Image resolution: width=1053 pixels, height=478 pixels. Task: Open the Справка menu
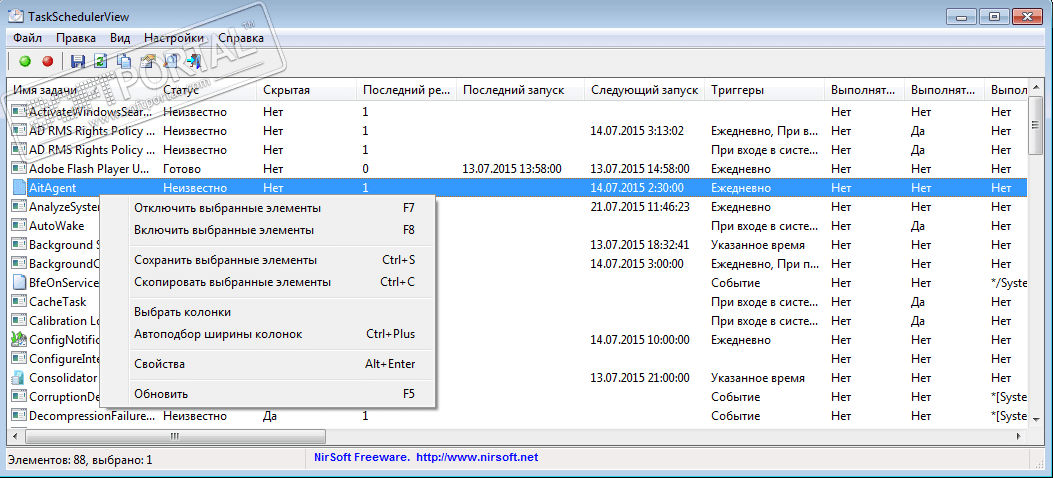pos(240,38)
